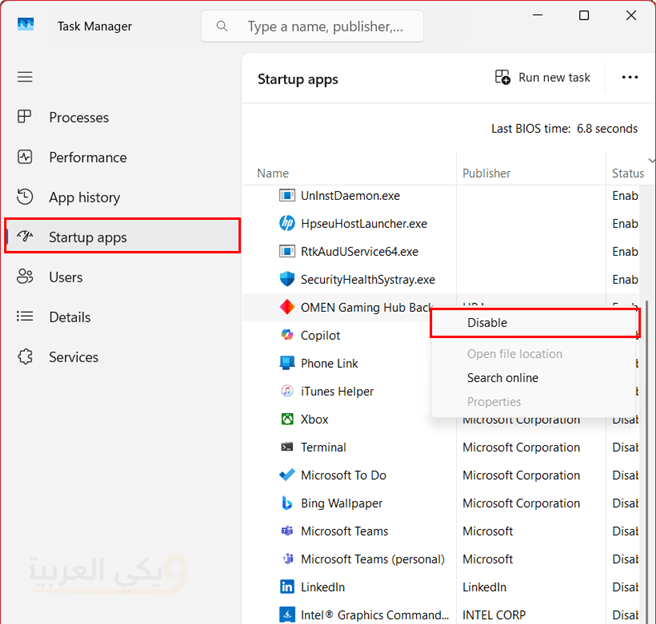Image resolution: width=656 pixels, height=624 pixels.
Task: Select the iTunes Helper entry
Action: tap(337, 391)
